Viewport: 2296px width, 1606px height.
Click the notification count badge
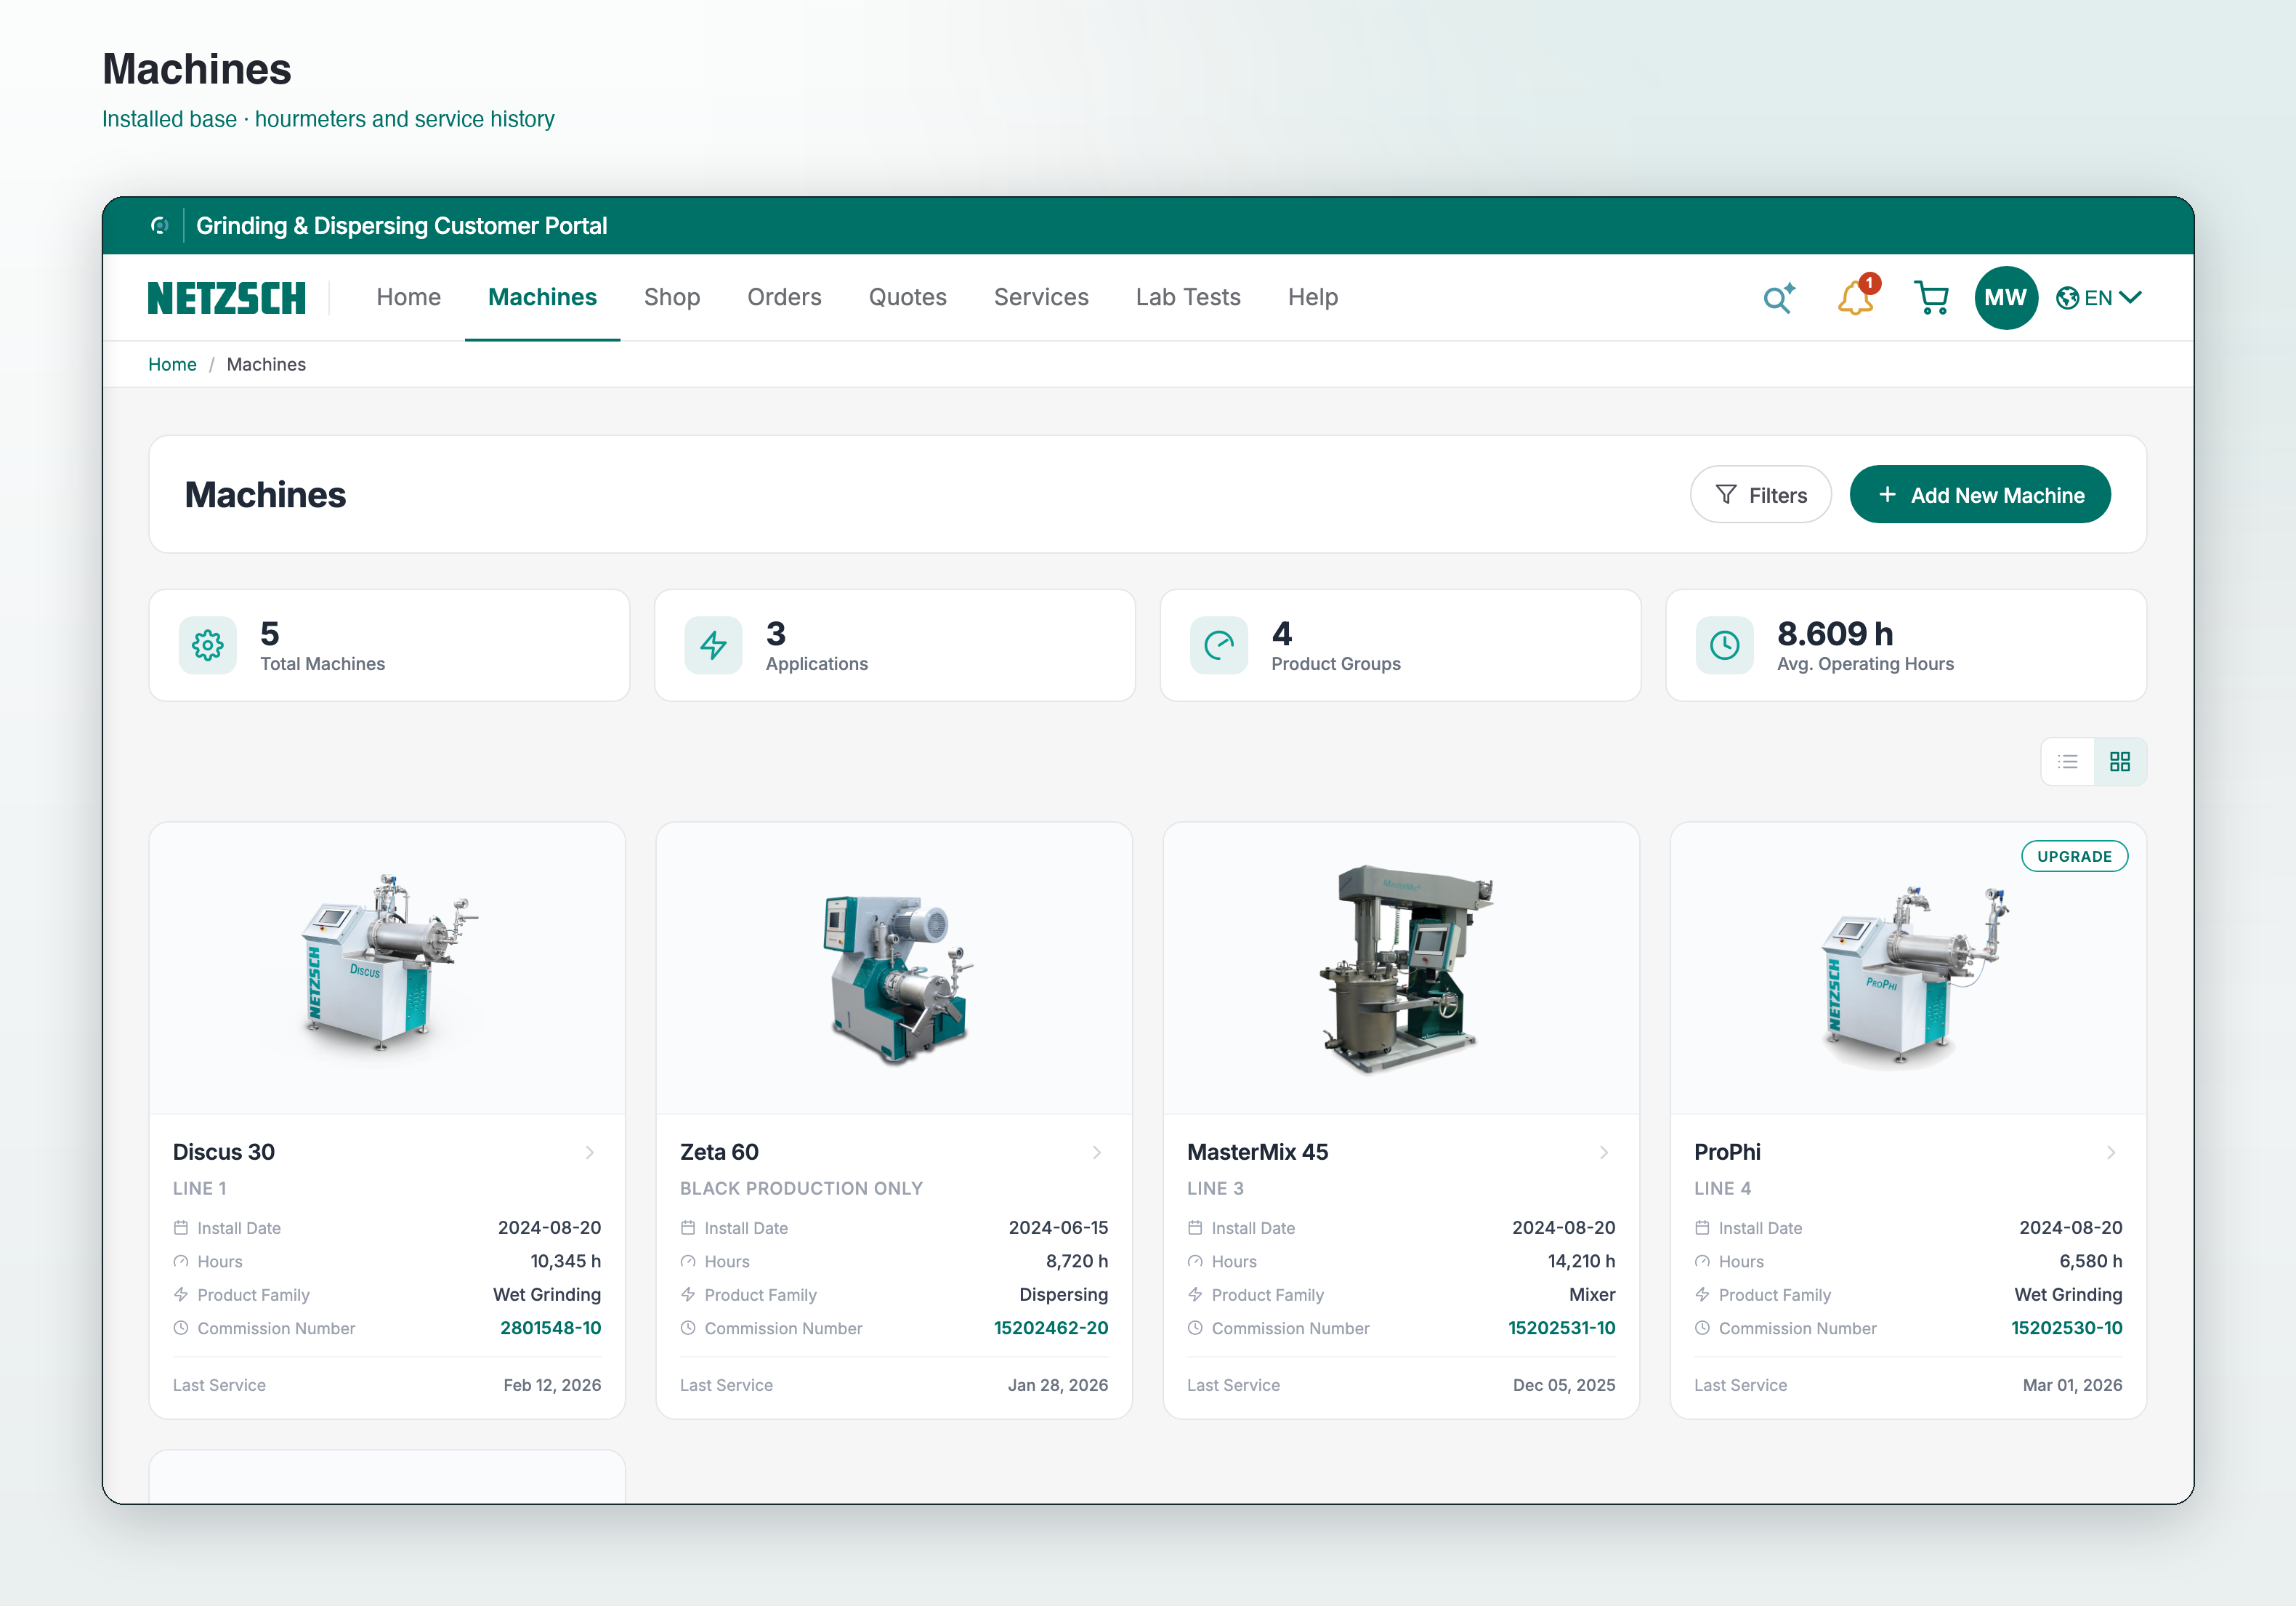[1869, 283]
